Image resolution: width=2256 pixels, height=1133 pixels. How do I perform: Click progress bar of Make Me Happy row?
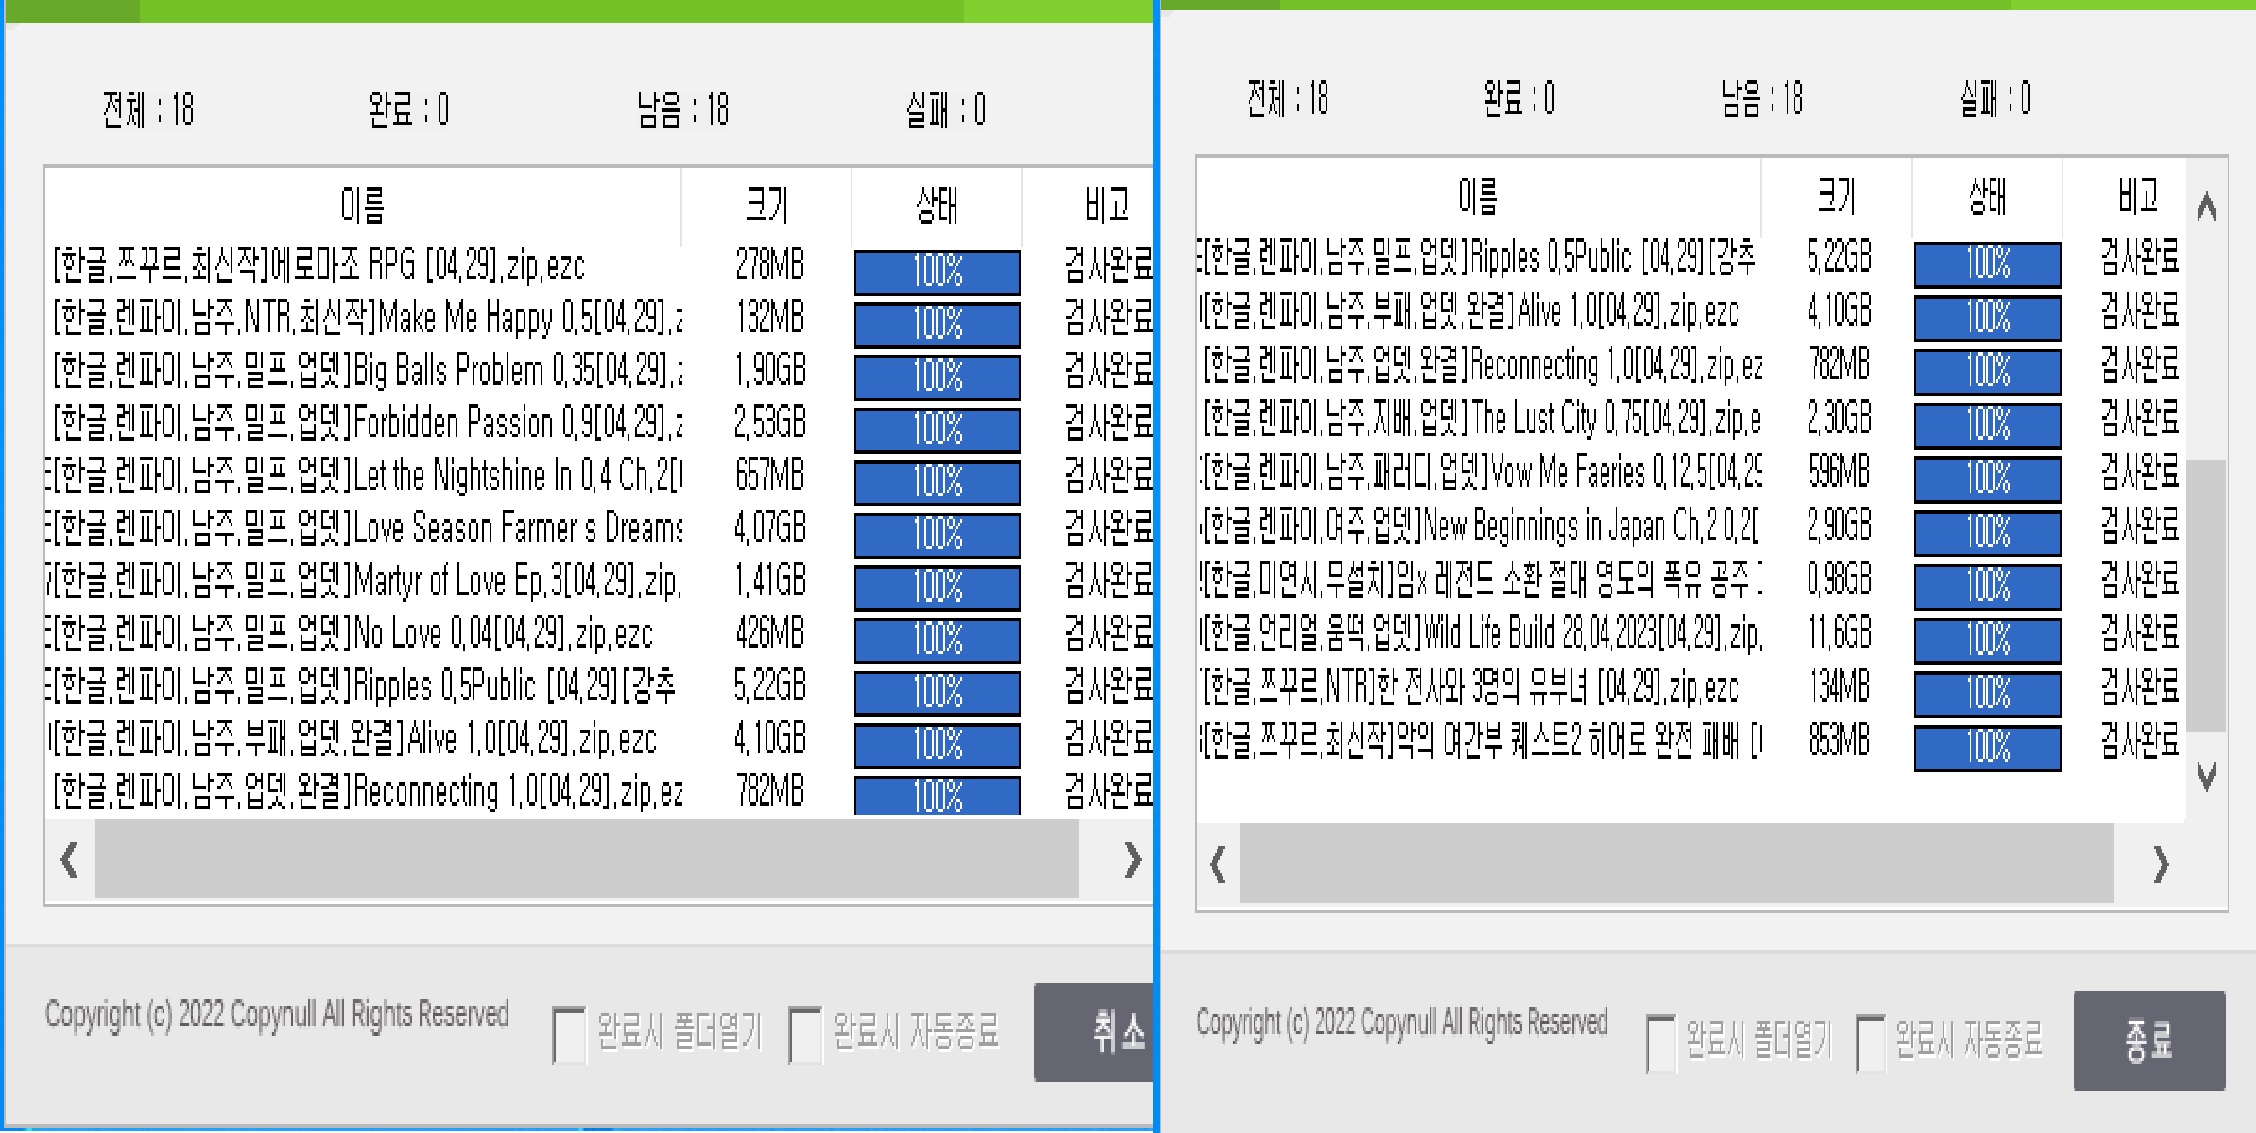(937, 324)
